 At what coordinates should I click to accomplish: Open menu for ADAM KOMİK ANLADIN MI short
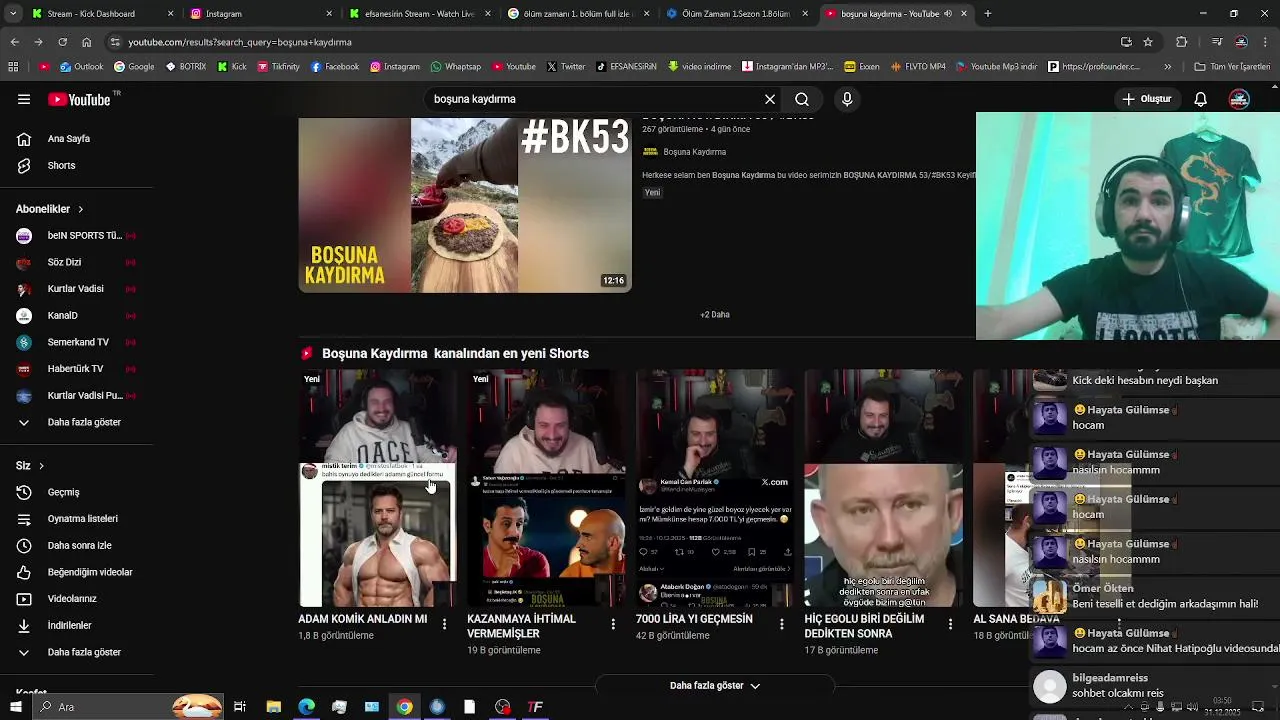point(445,624)
